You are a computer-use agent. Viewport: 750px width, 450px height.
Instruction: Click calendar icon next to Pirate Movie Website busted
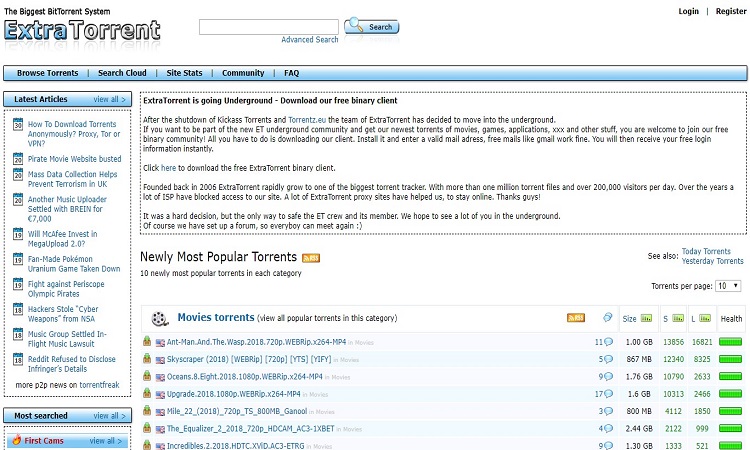pyautogui.click(x=18, y=159)
